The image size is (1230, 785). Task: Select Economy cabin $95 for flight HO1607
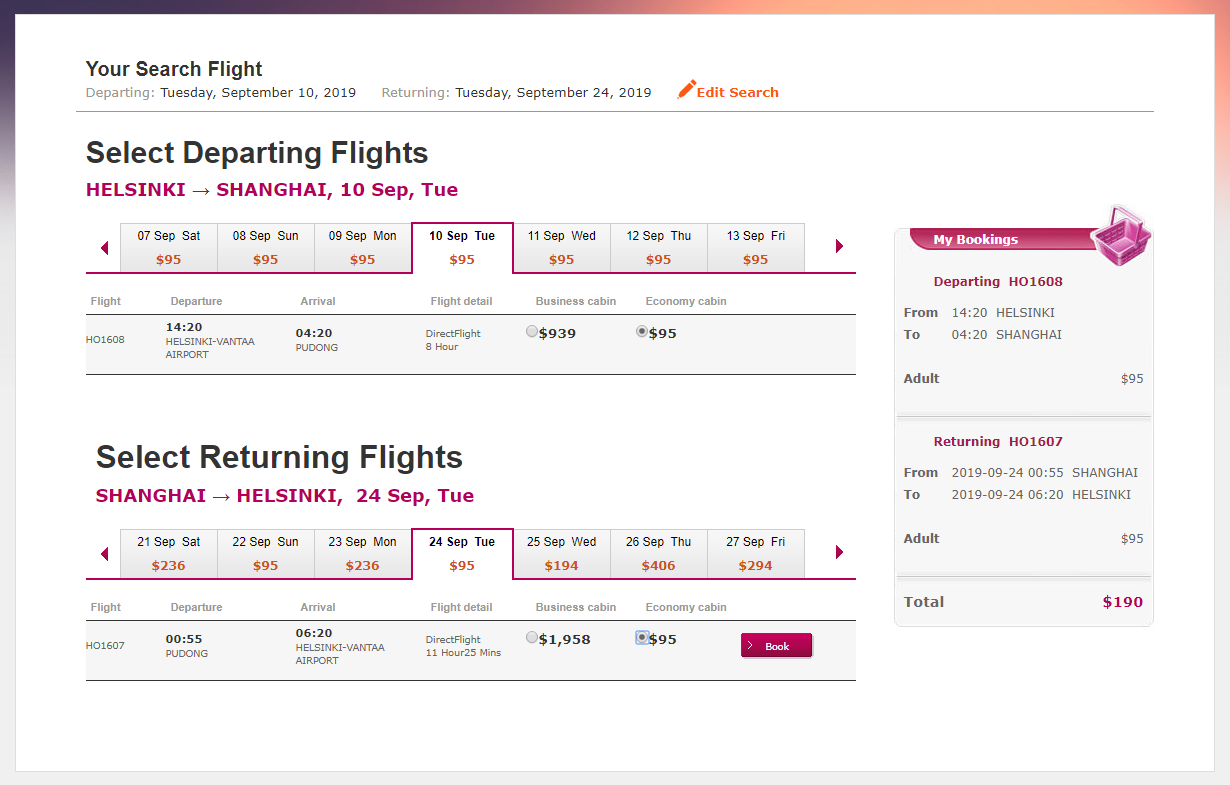[x=642, y=638]
